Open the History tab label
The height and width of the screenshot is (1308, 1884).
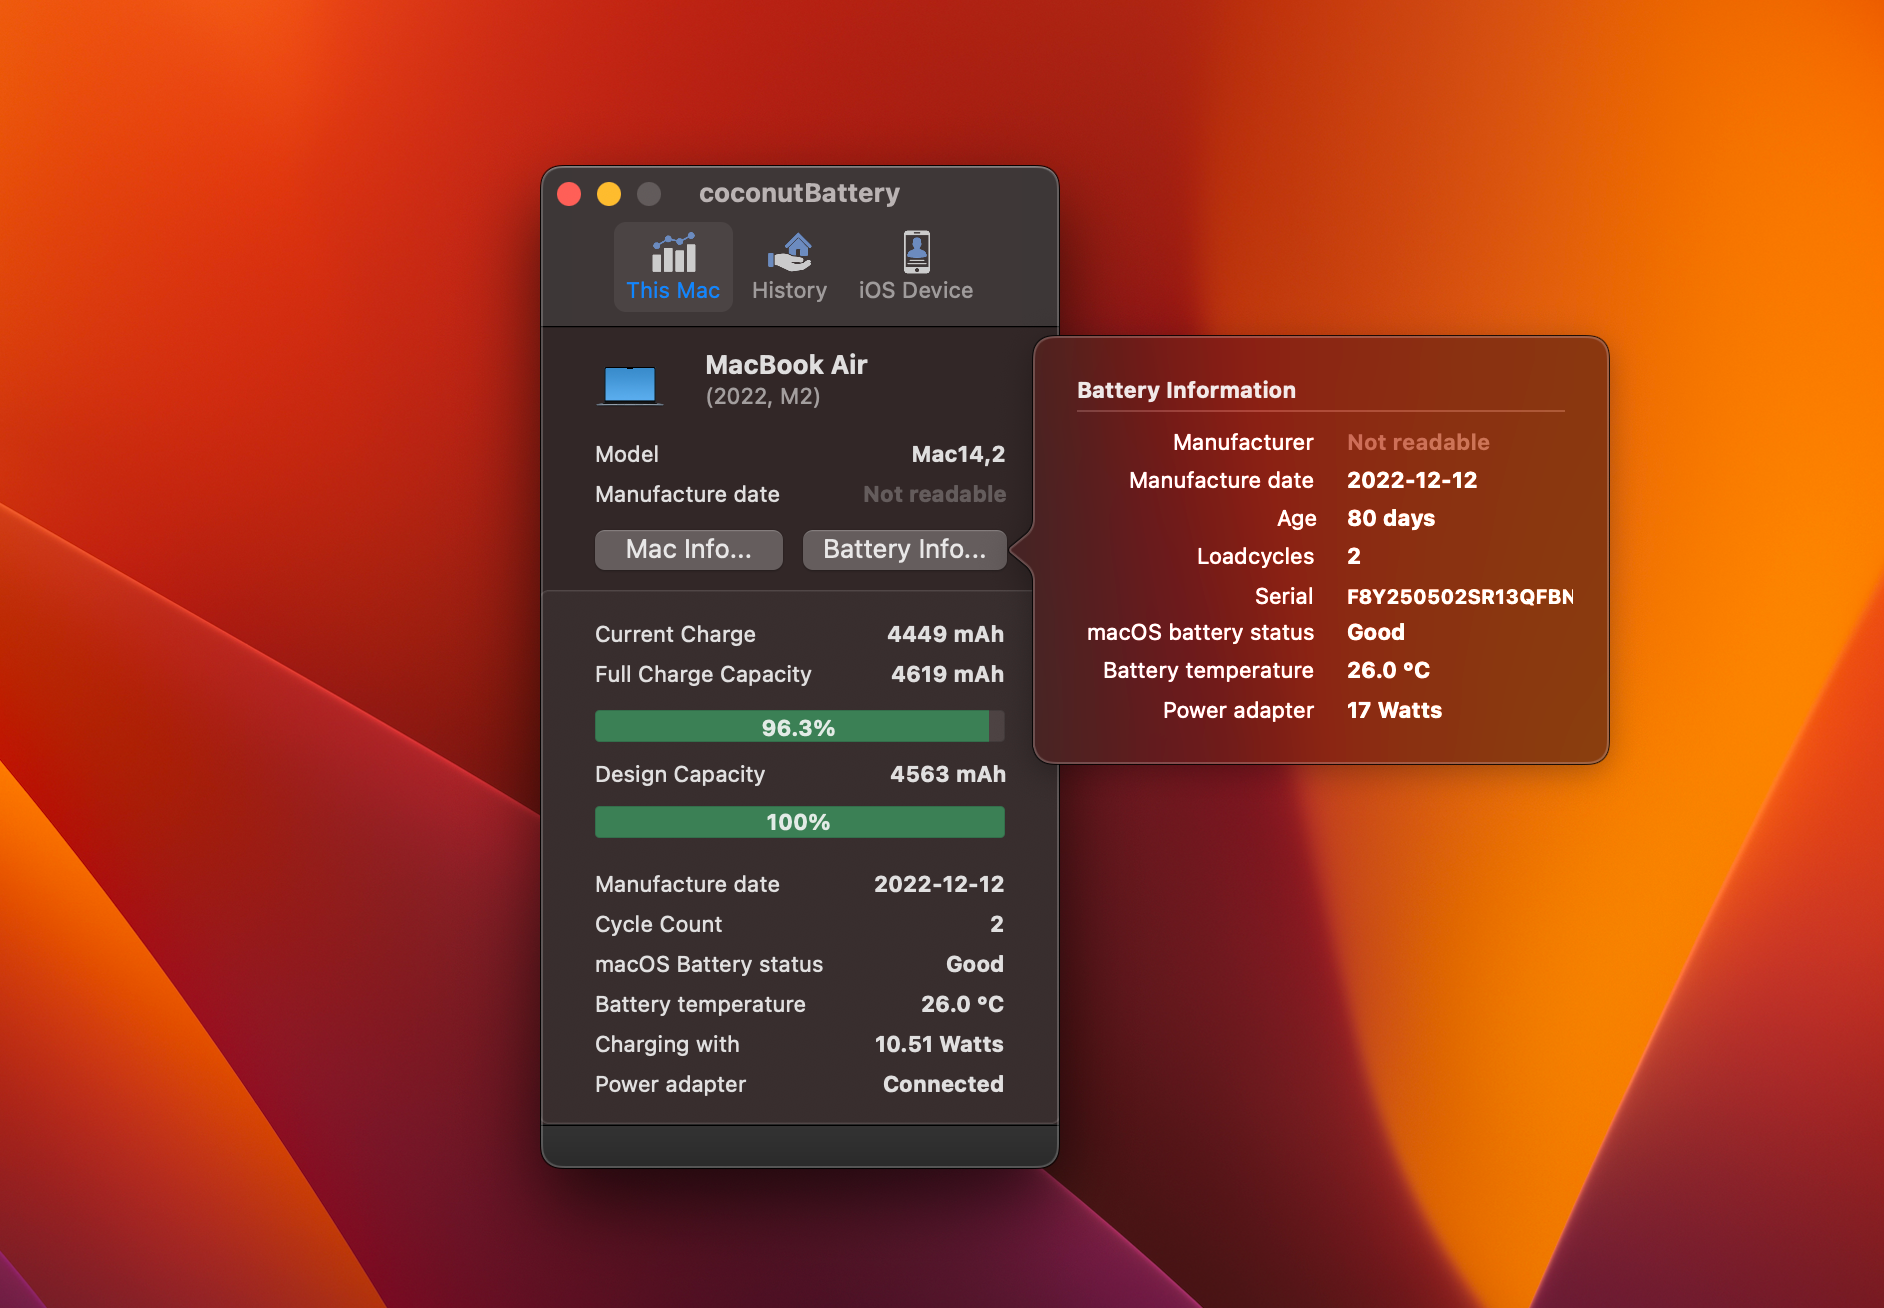coord(789,290)
